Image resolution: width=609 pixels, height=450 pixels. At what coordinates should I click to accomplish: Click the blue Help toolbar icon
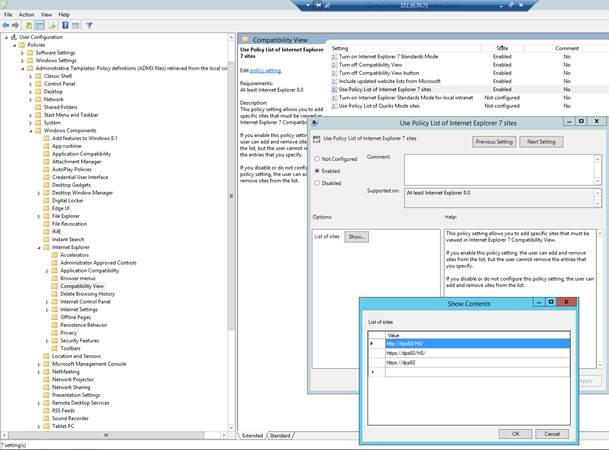click(x=65, y=26)
